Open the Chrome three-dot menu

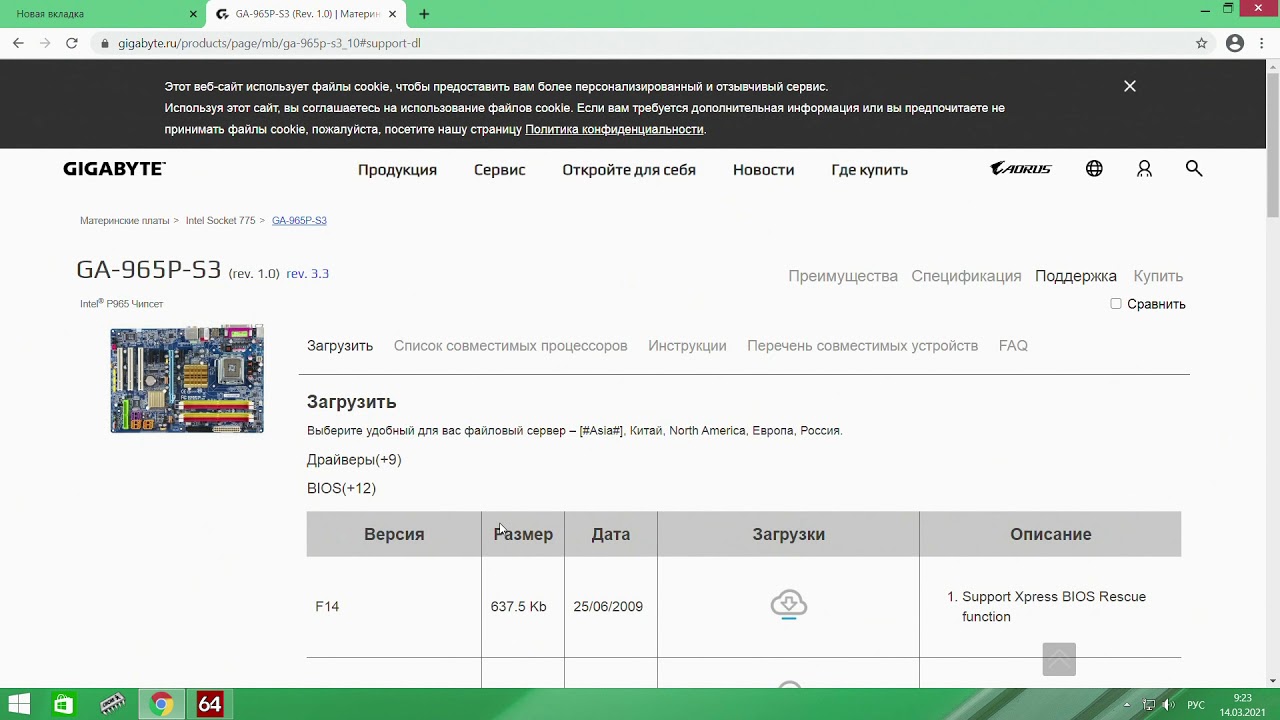click(x=1263, y=43)
